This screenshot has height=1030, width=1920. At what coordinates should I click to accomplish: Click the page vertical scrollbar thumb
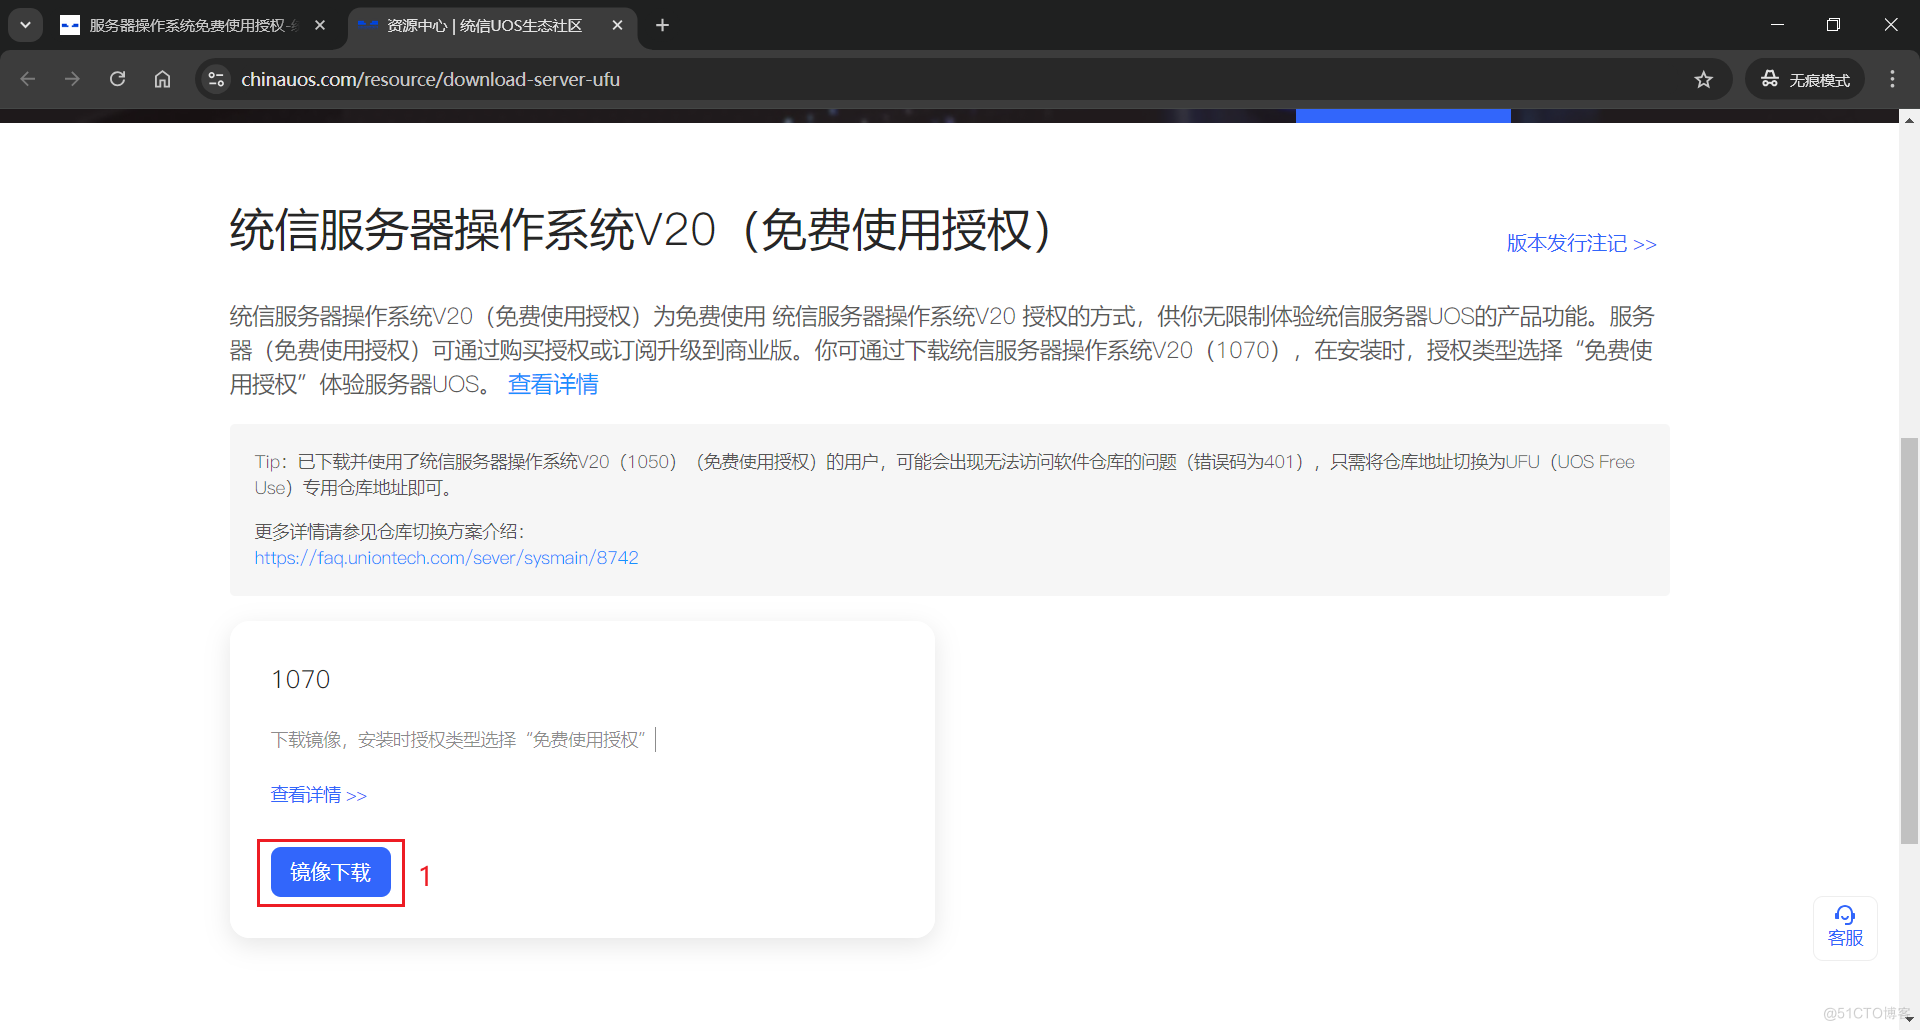point(1909,640)
